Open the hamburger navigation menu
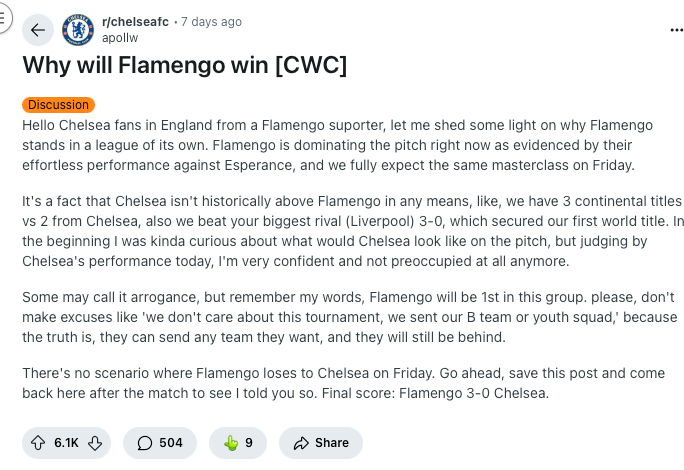 pyautogui.click(x=3, y=18)
